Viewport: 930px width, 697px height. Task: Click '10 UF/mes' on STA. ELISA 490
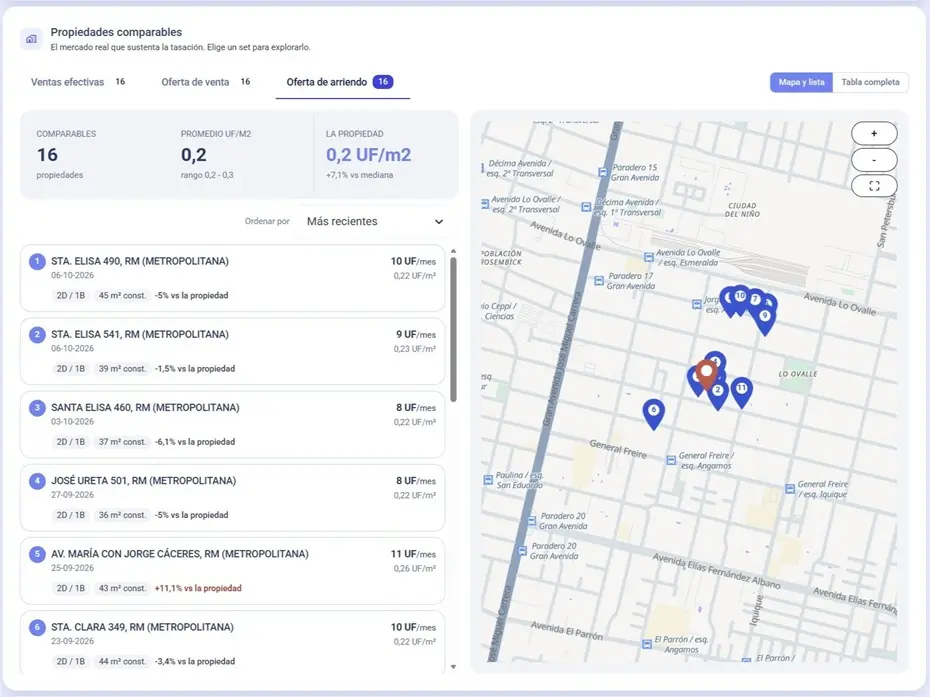point(413,262)
